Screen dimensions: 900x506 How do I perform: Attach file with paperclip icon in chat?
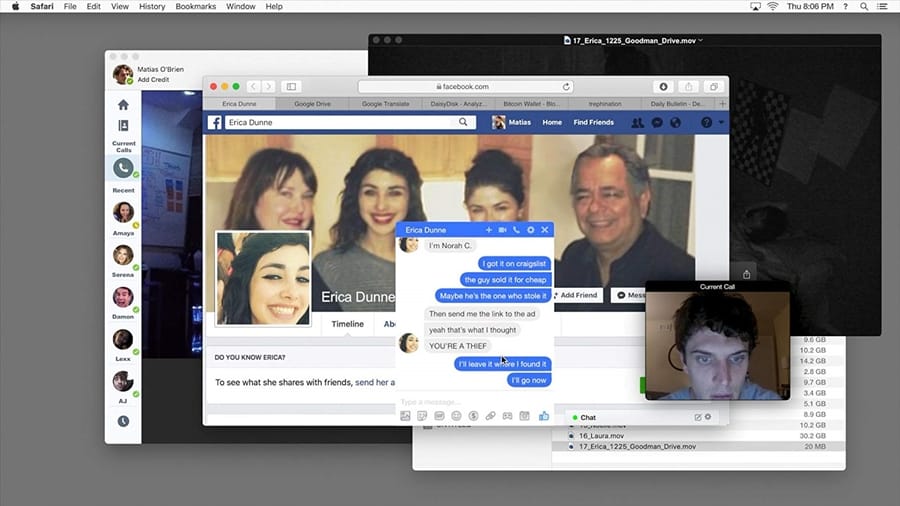pos(490,416)
